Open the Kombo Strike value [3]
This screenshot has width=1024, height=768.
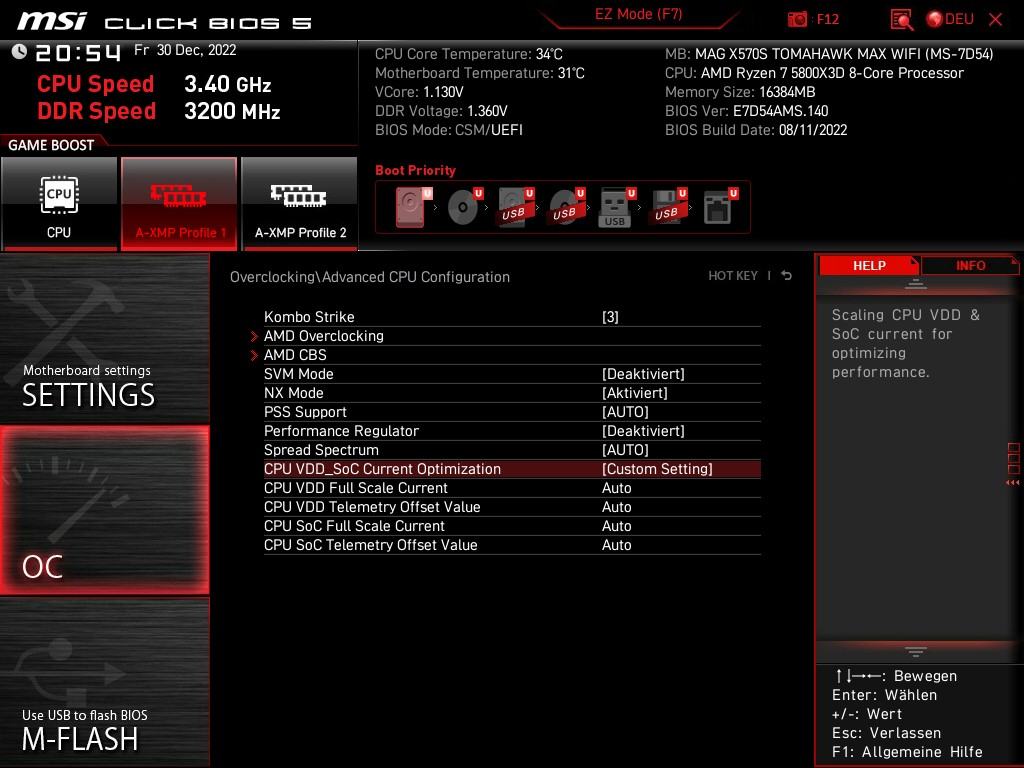point(610,317)
